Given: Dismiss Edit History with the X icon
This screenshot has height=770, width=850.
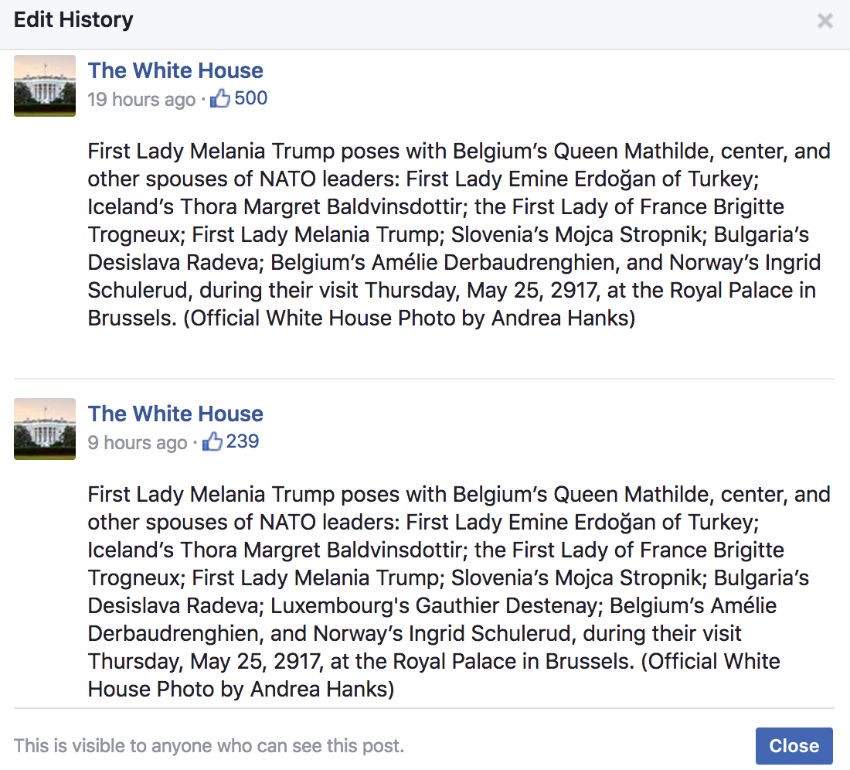Looking at the screenshot, I should (825, 21).
